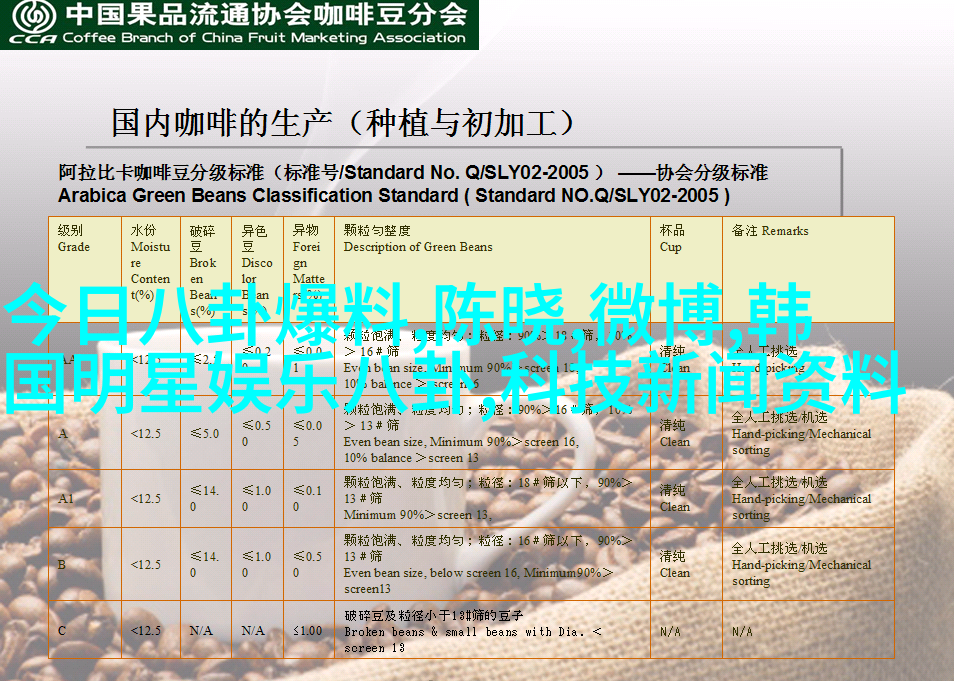Select the 'Clean' cup cell in row B
This screenshot has height=681, width=954.
click(674, 564)
